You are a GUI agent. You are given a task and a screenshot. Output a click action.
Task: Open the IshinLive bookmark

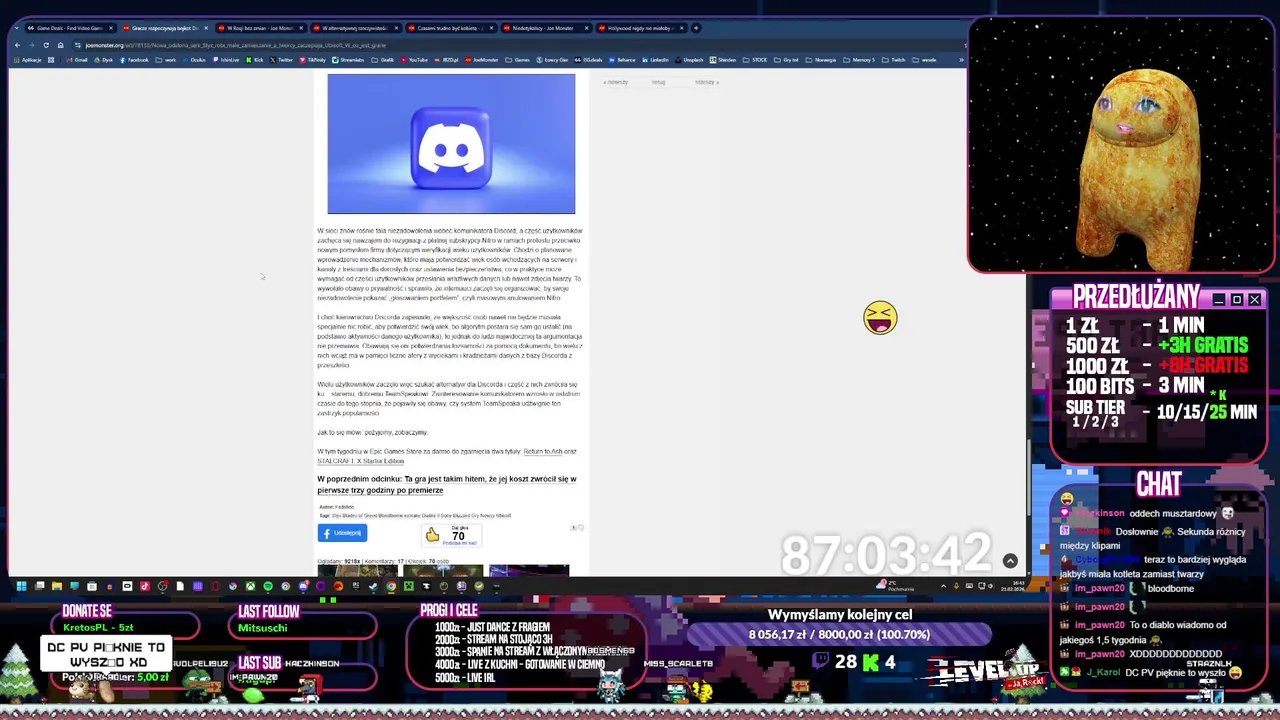pyautogui.click(x=226, y=60)
